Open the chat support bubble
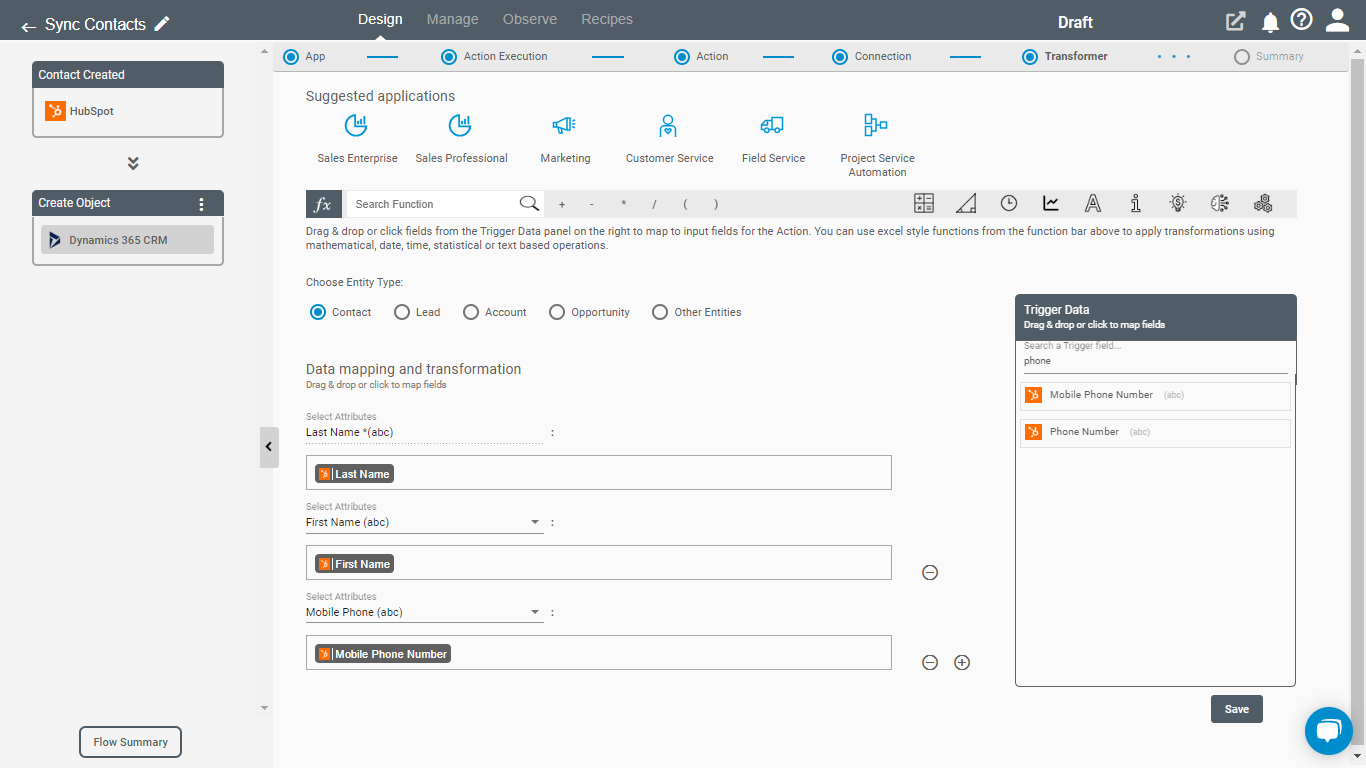The width and height of the screenshot is (1366, 768). coord(1329,731)
